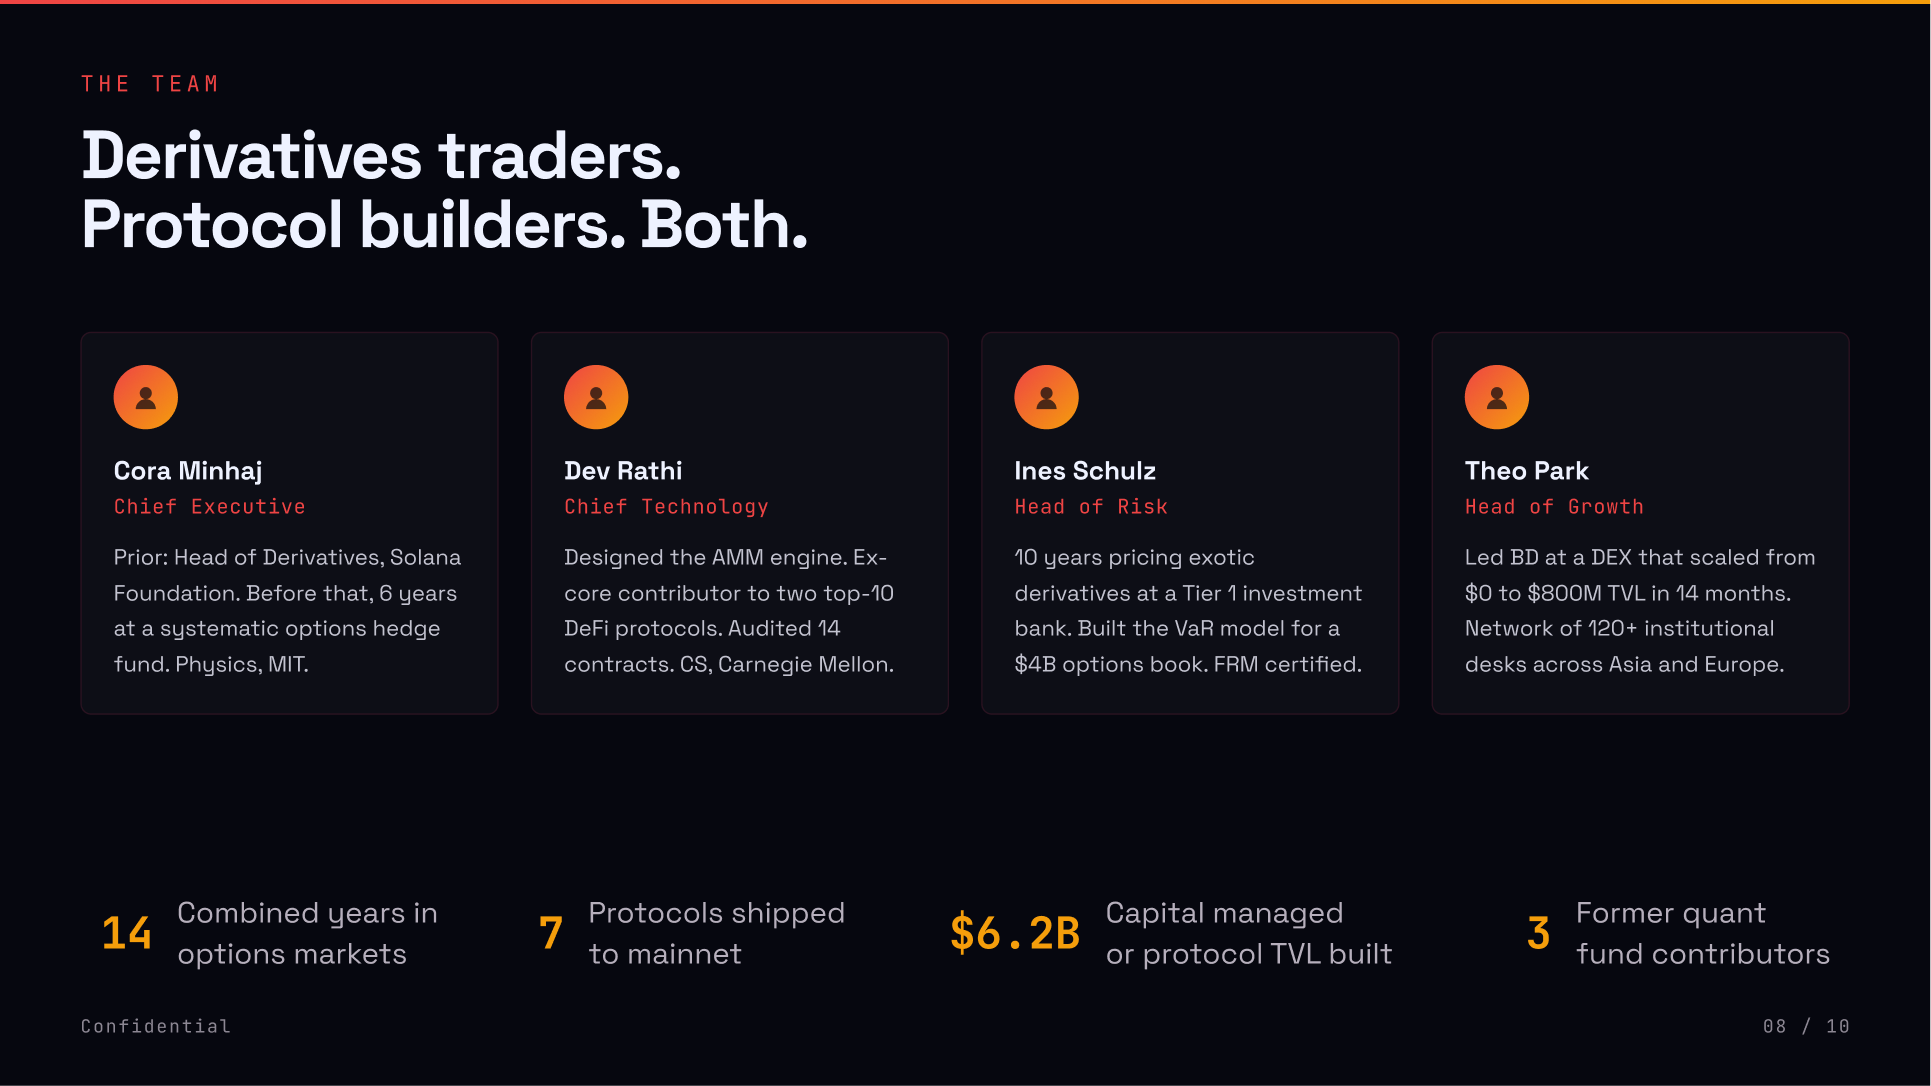Click the Chief Technology role label
This screenshot has width=1931, height=1086.
666,507
